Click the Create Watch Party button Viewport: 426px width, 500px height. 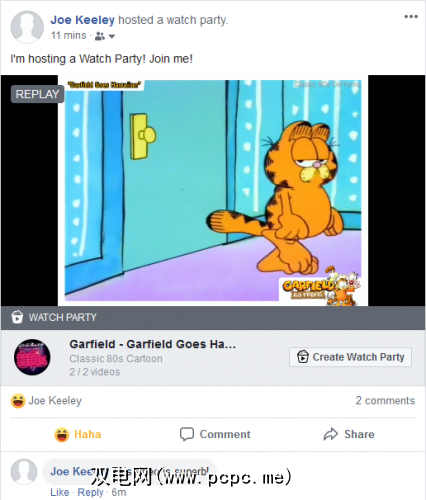tap(350, 357)
